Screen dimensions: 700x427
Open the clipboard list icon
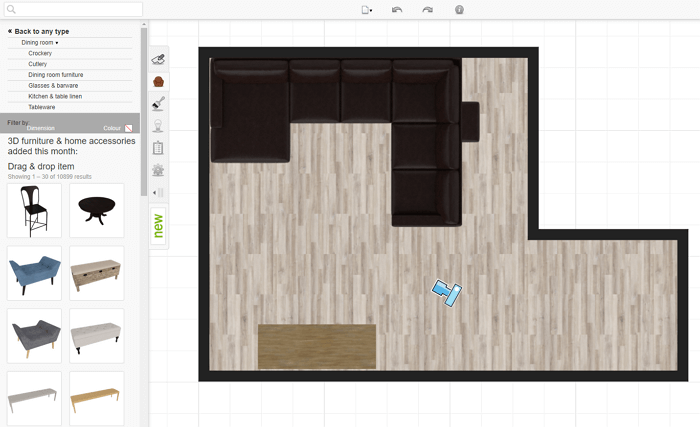(x=158, y=148)
